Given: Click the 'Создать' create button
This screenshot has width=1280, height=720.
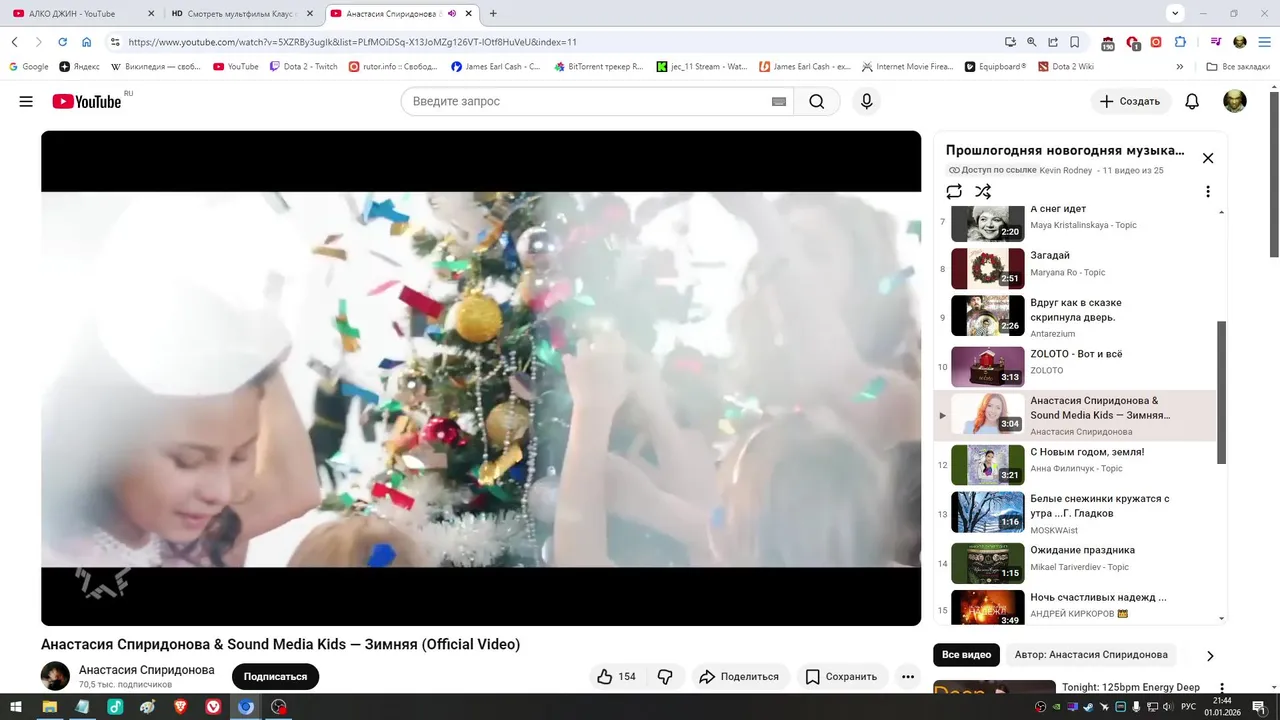Looking at the screenshot, I should [x=1130, y=101].
